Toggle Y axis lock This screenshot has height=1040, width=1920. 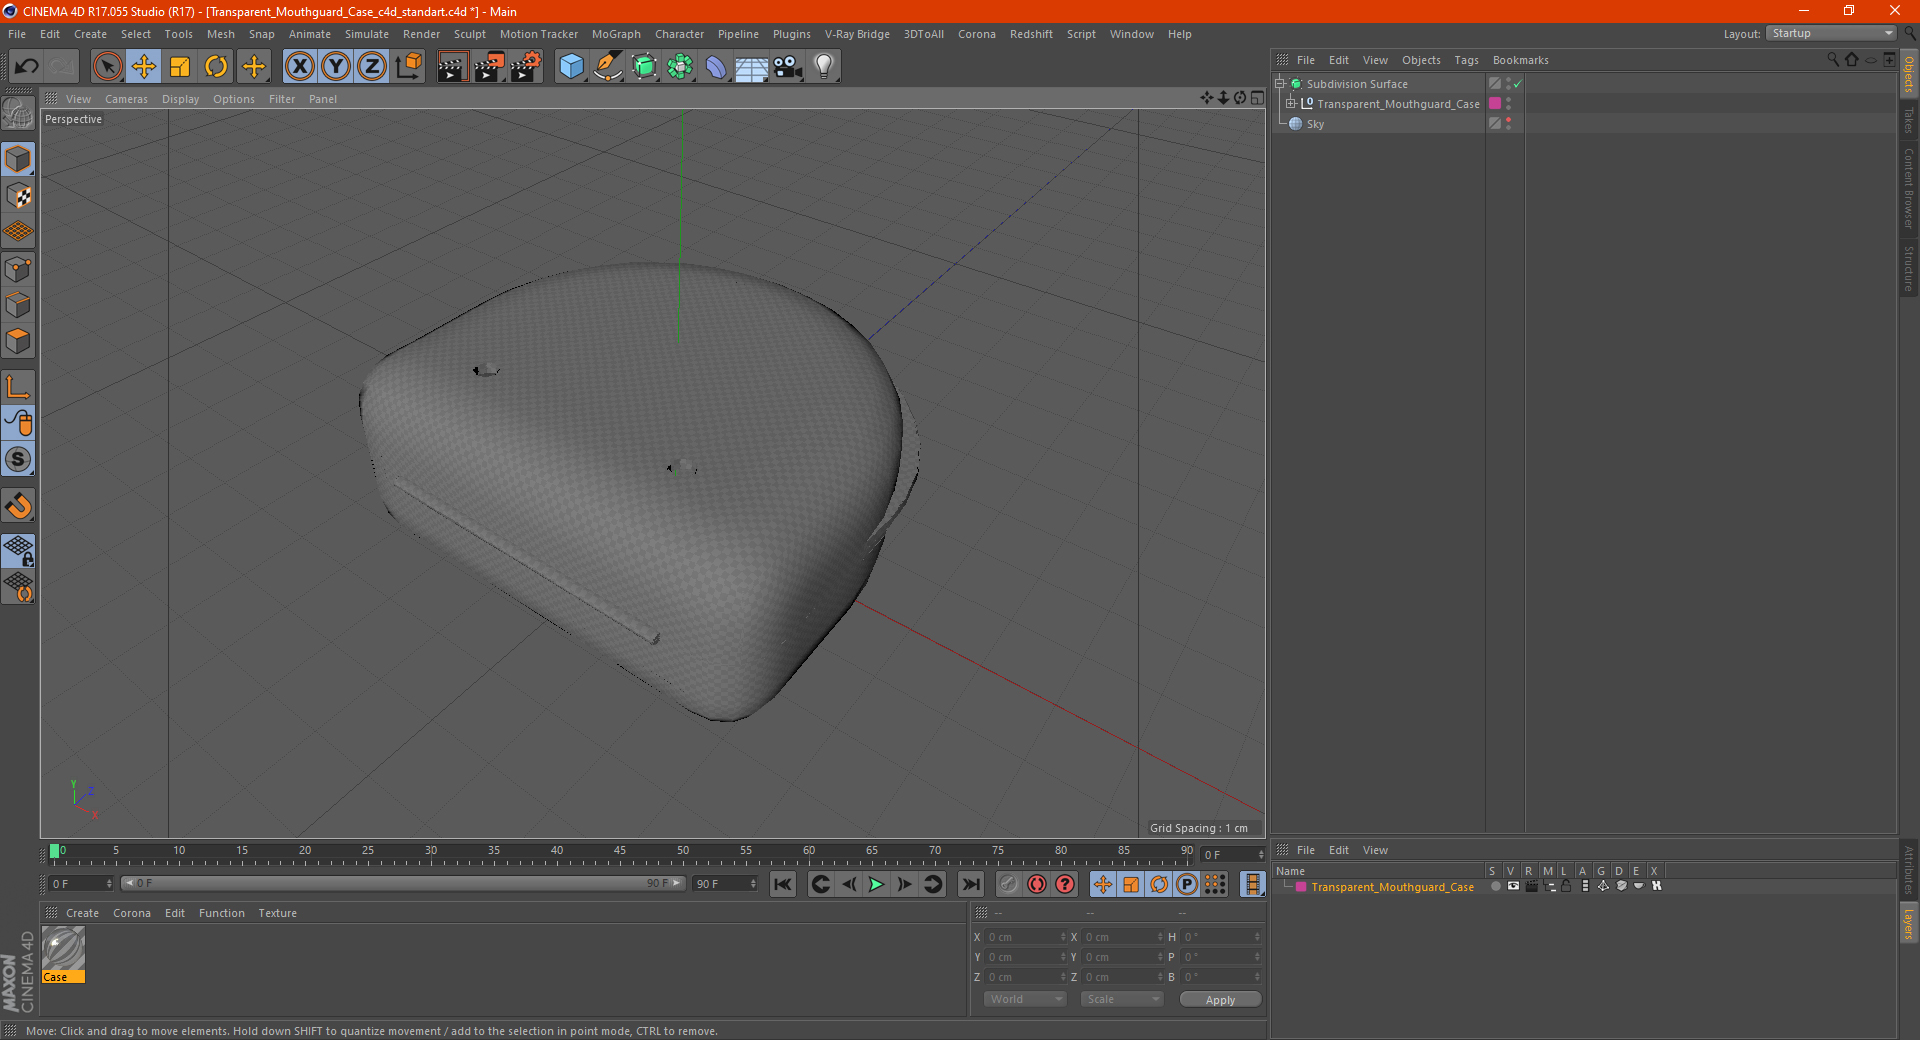(x=336, y=67)
